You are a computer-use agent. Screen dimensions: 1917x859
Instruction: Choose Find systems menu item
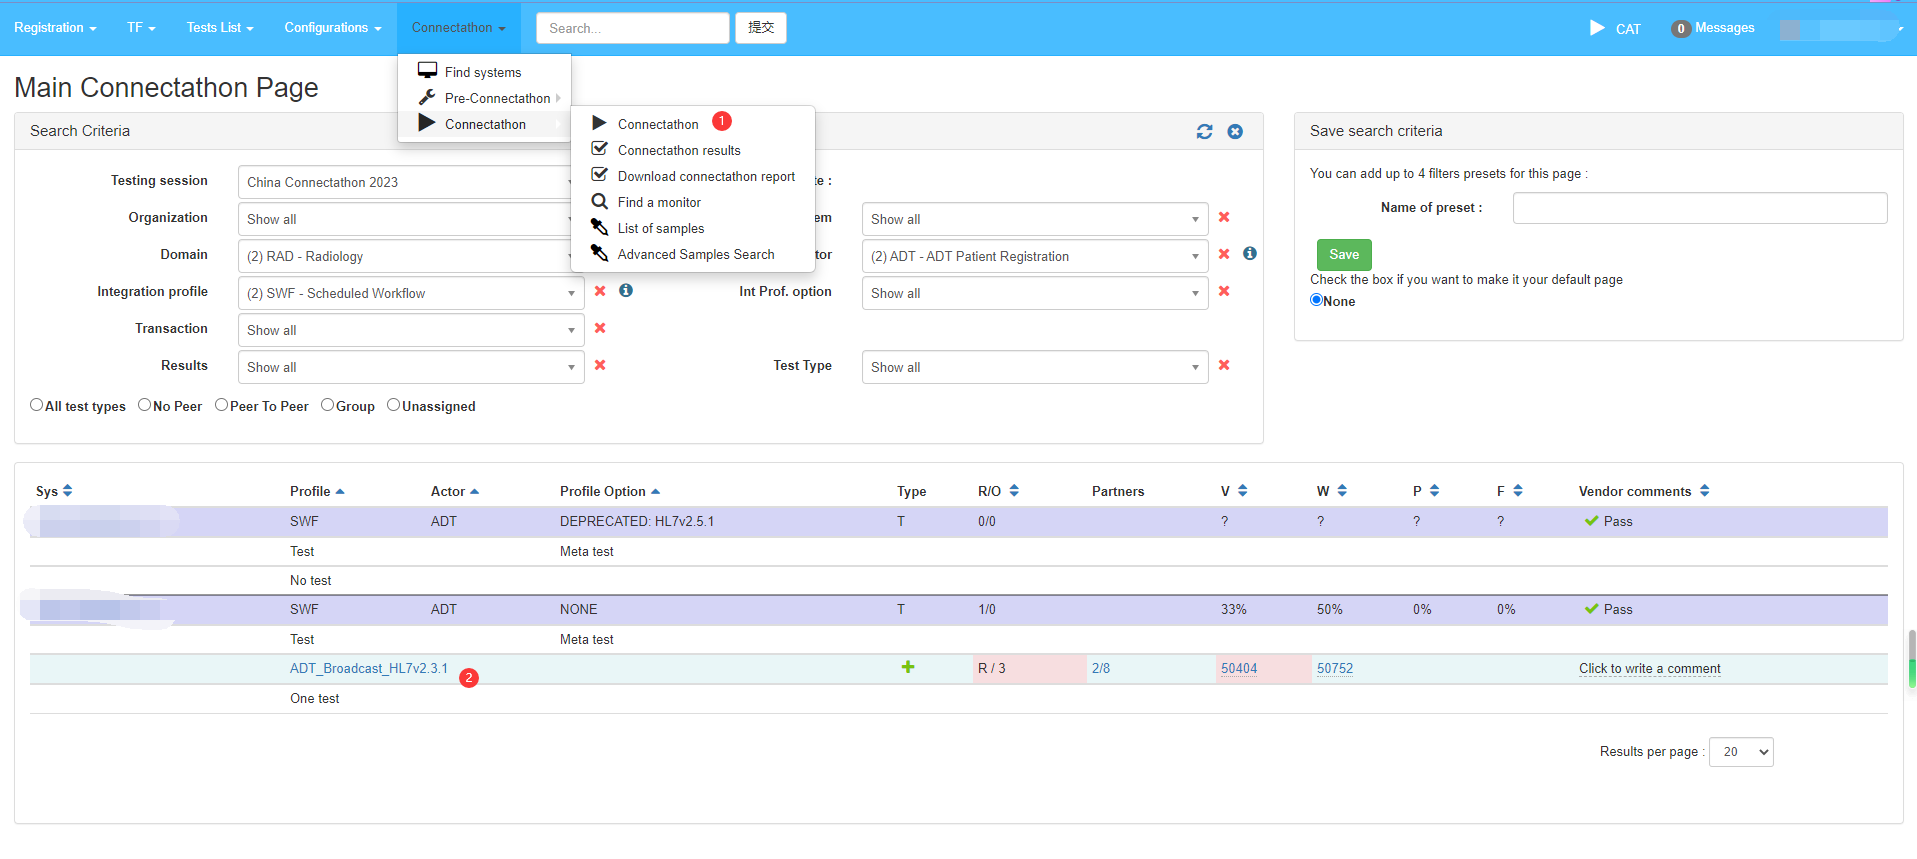pos(484,72)
